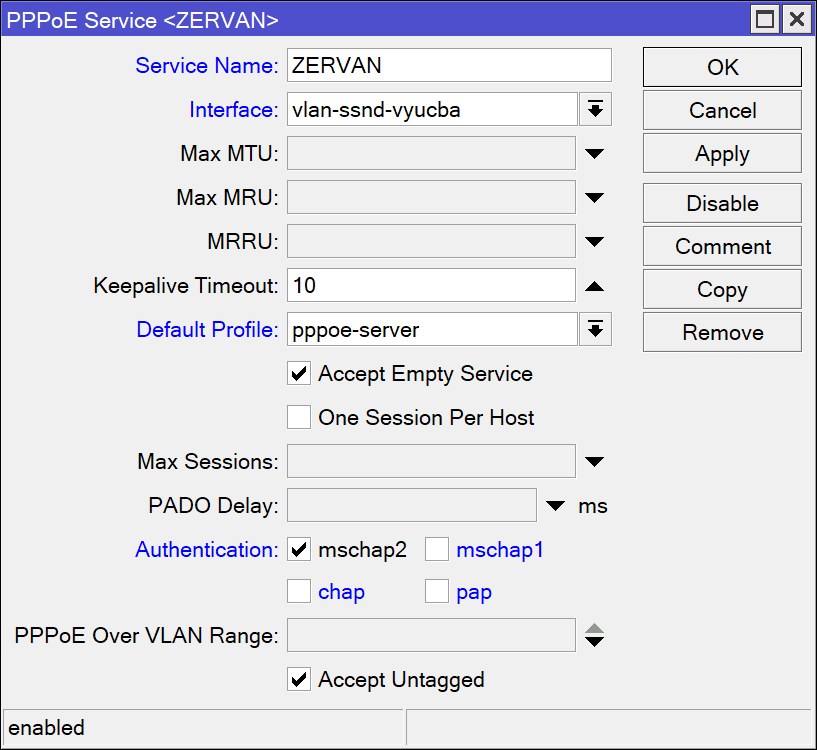Disable the ZERVAN service

pos(721,203)
